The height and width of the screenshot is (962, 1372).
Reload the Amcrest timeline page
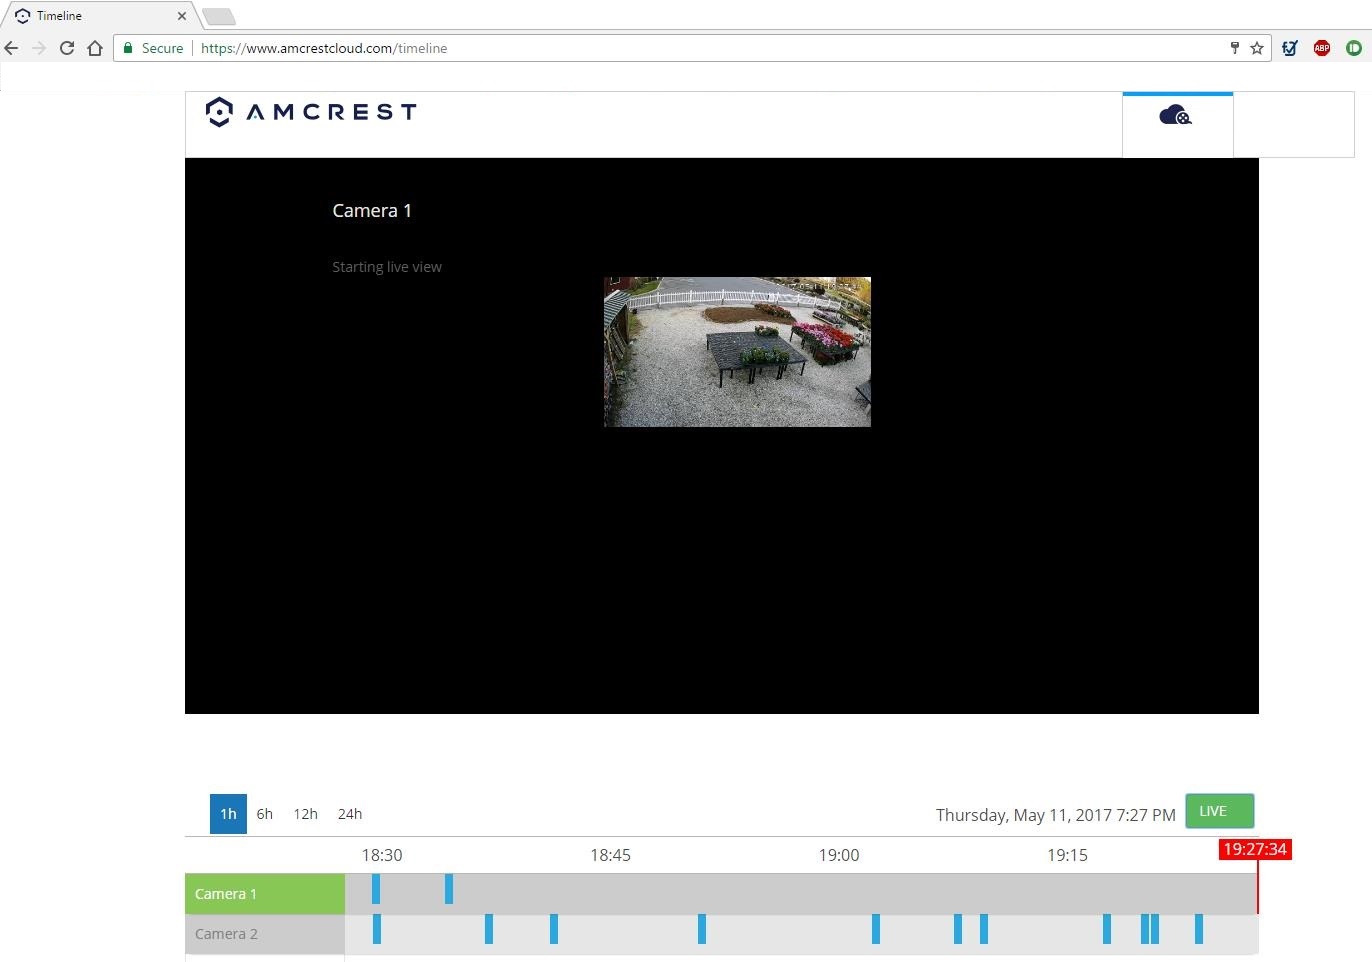tap(67, 48)
